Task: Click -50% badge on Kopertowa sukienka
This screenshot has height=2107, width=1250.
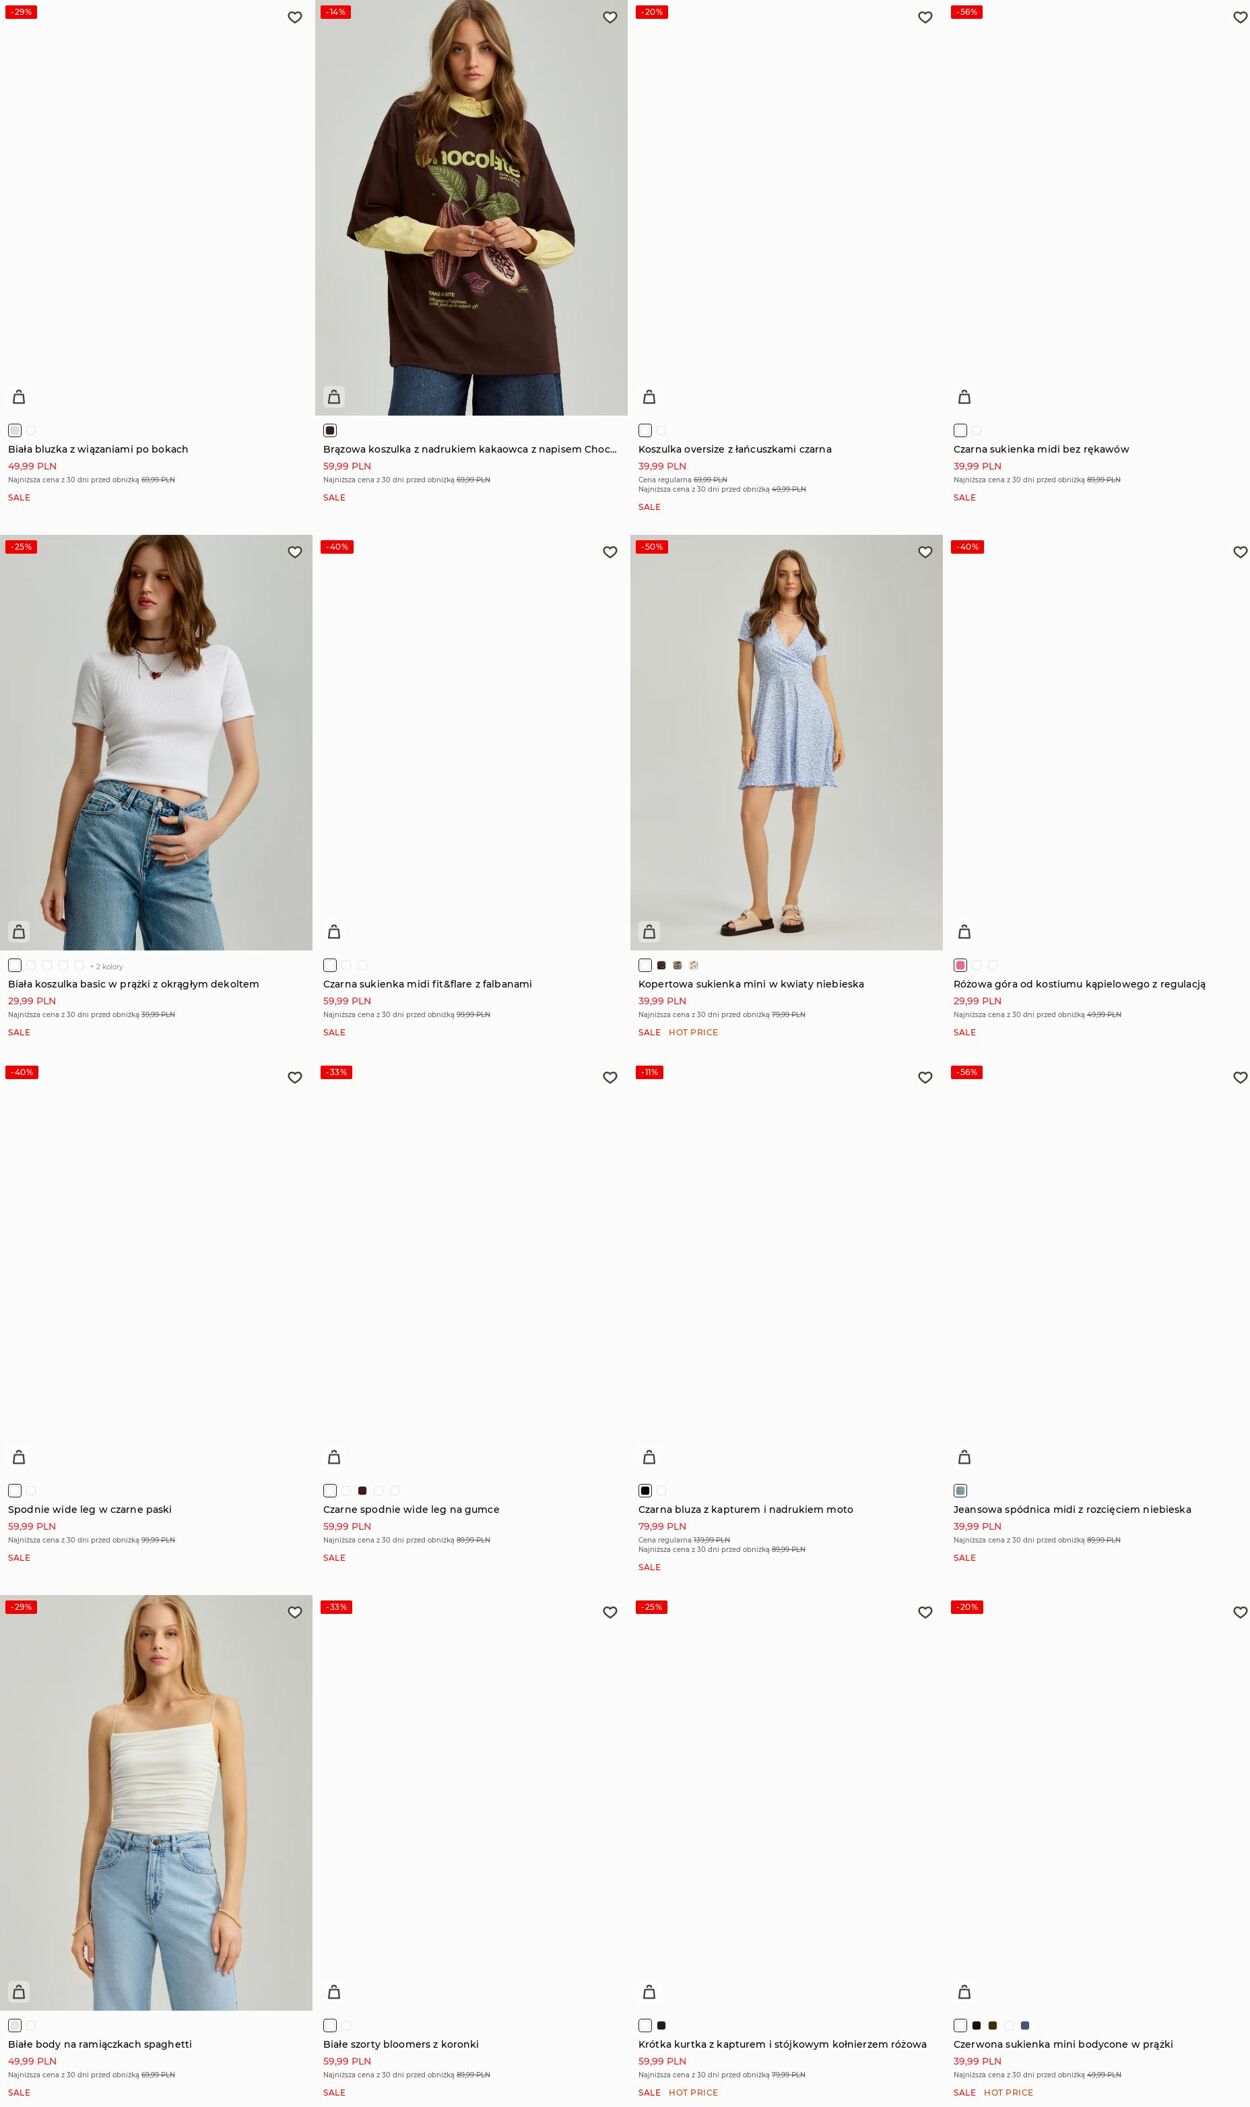Action: tap(652, 547)
